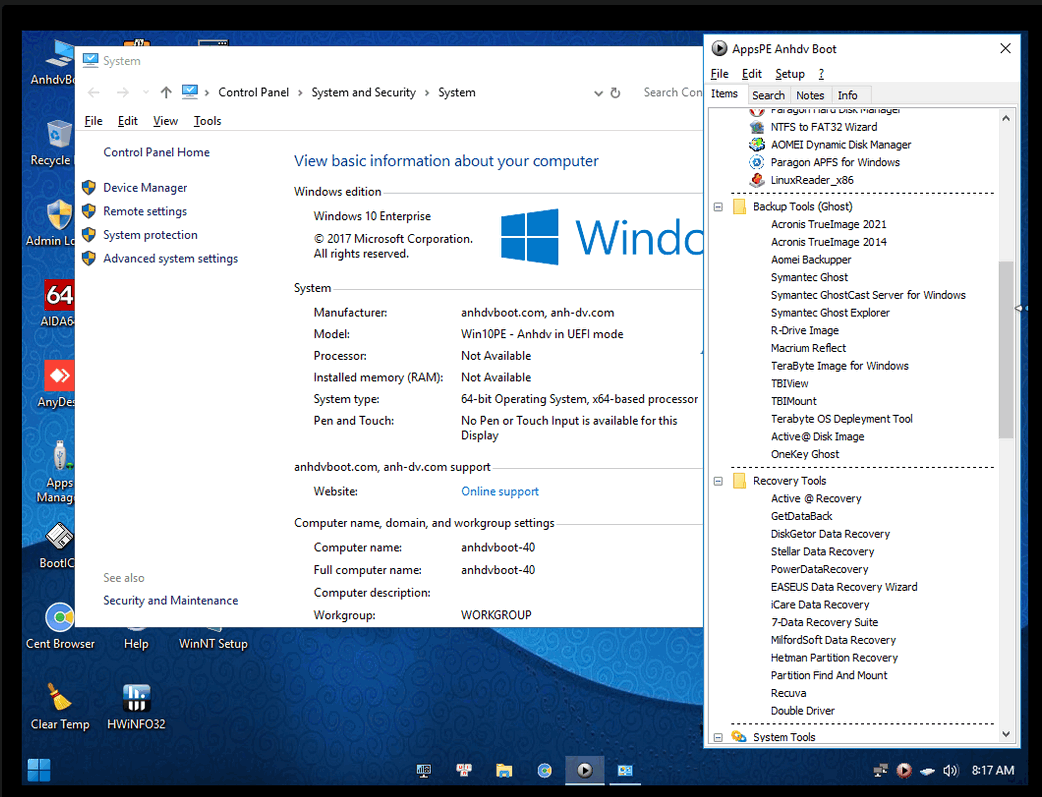
Task: Launch HWiNFO32 from the desktop
Action: click(x=136, y=707)
